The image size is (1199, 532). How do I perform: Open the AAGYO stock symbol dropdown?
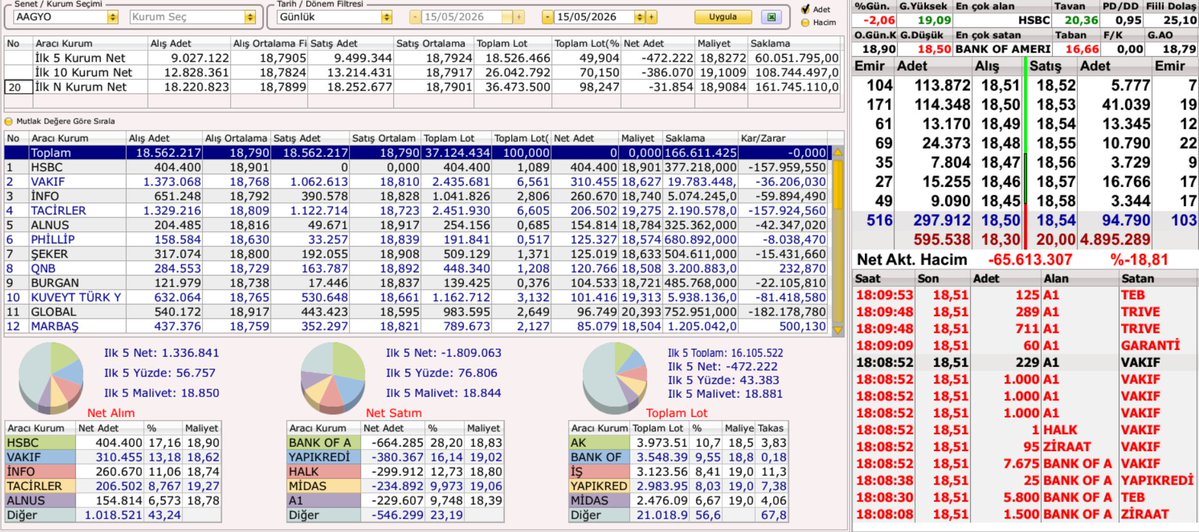tap(113, 17)
